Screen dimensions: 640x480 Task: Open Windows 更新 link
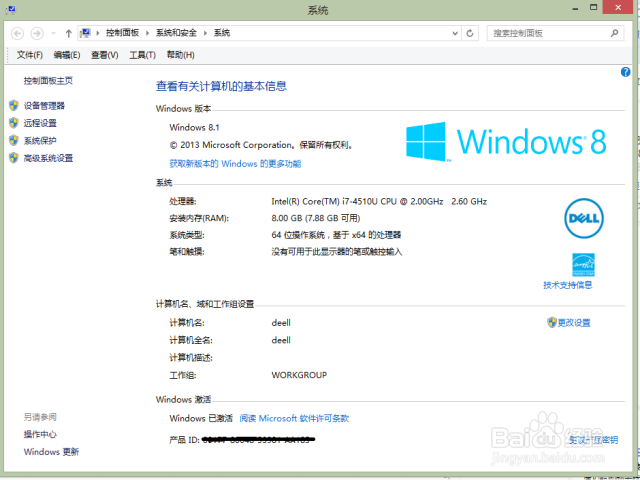click(x=51, y=452)
